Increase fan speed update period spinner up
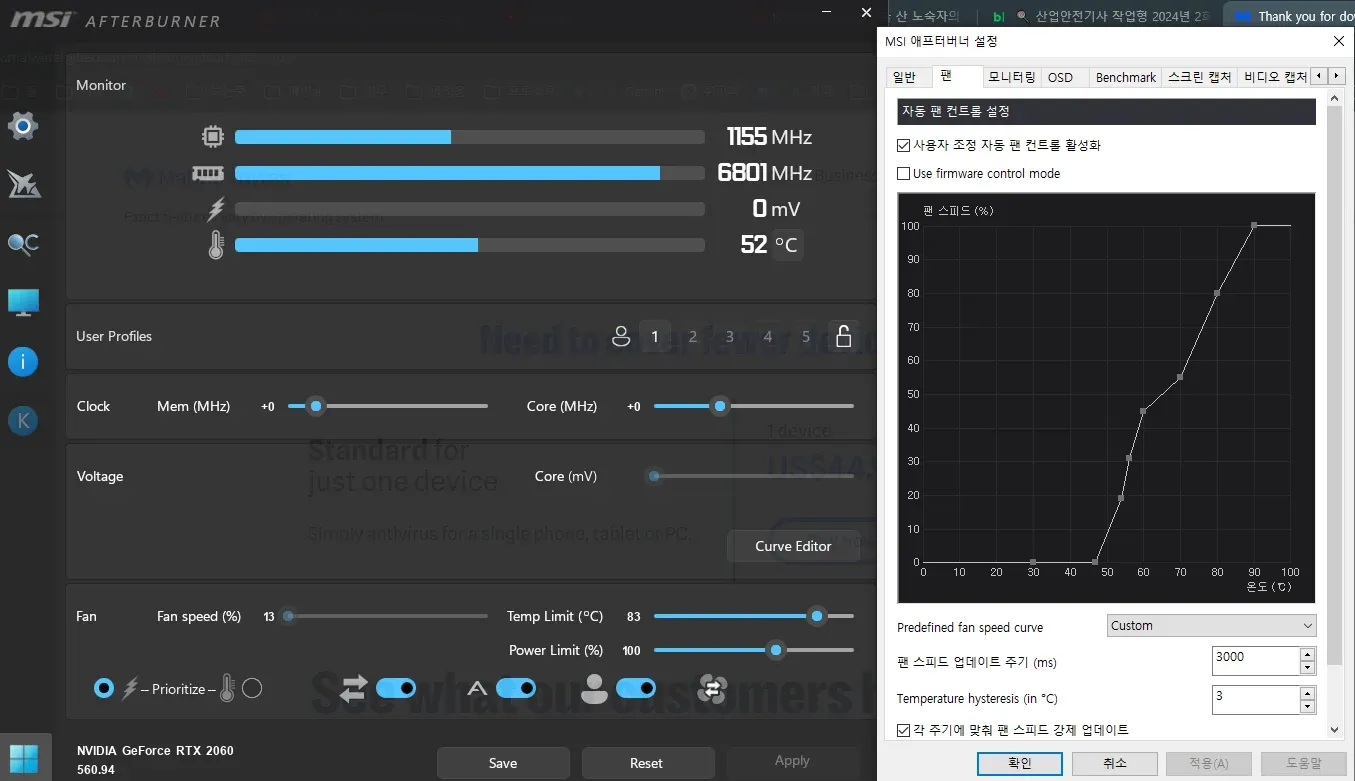 [x=1307, y=655]
